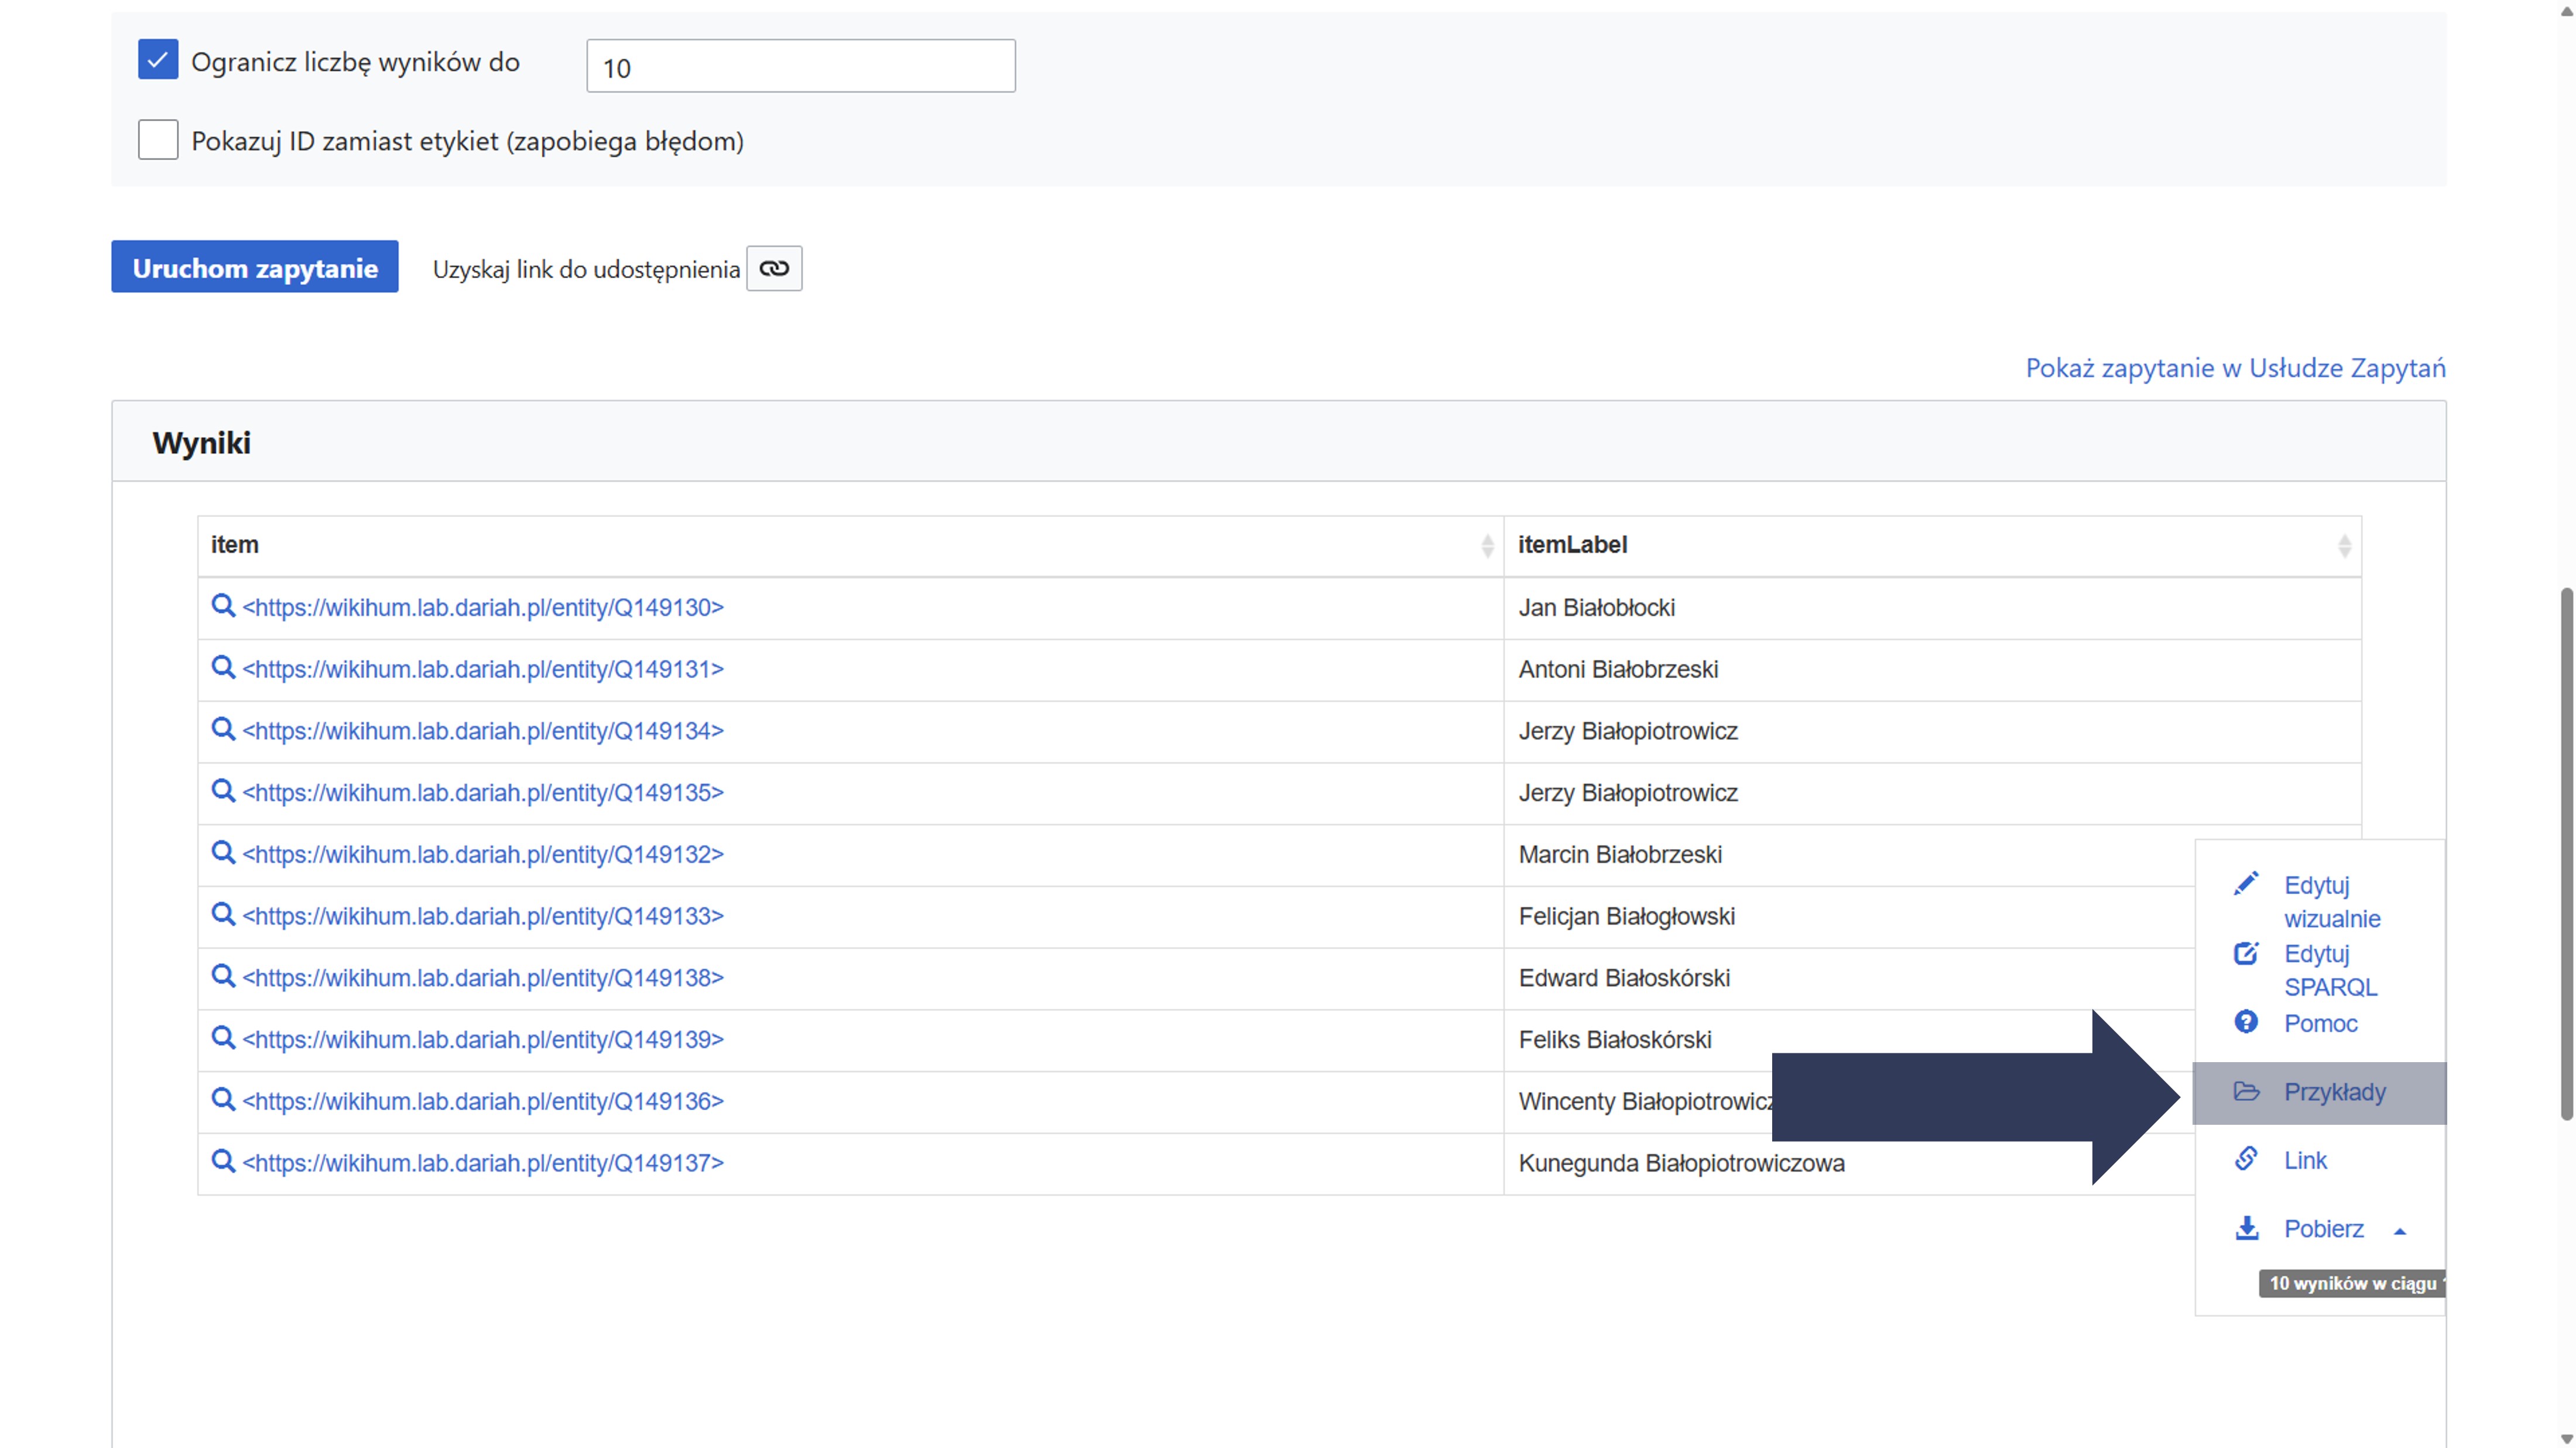The height and width of the screenshot is (1448, 2576).
Task: Click the share link chain icon button
Action: click(774, 268)
